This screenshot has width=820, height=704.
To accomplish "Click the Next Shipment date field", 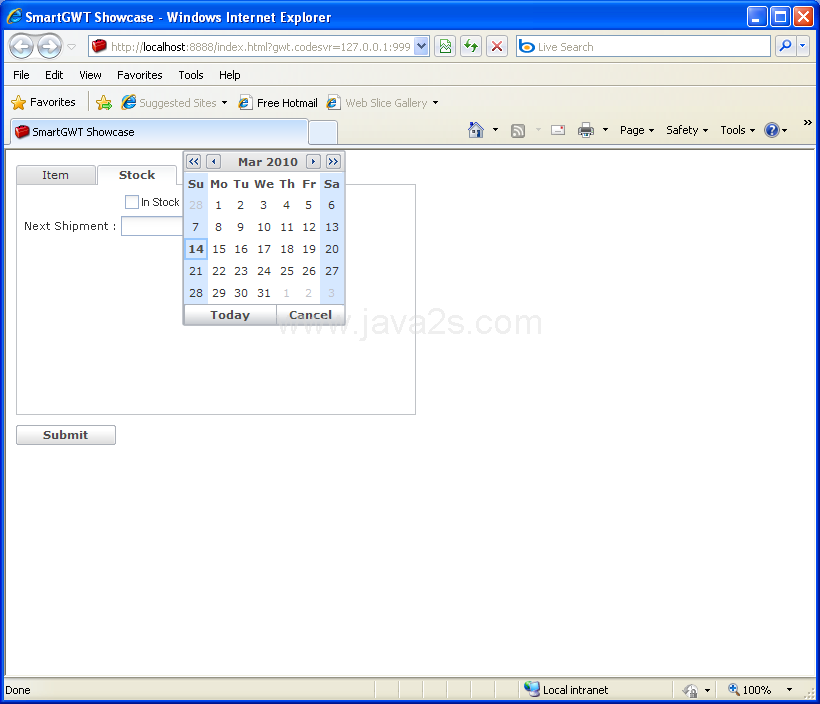I will [152, 226].
